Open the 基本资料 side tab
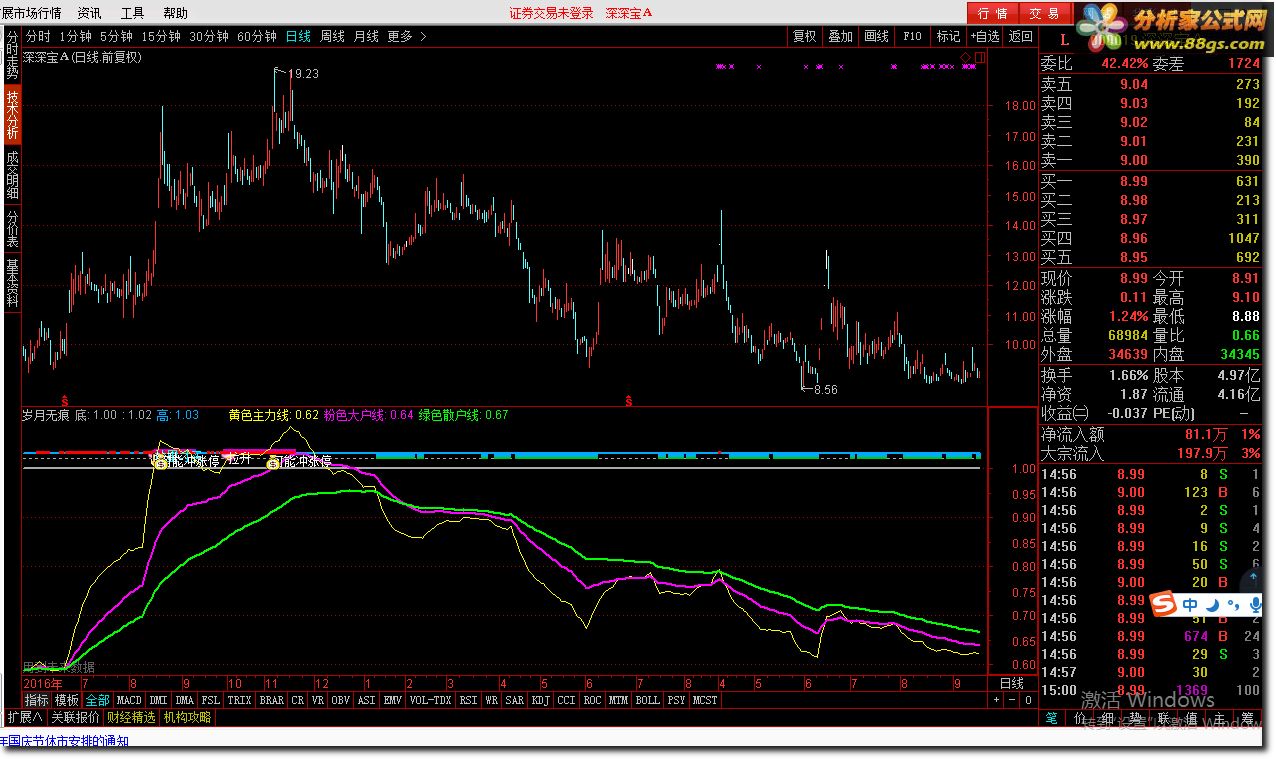1276x759 pixels. [x=12, y=283]
